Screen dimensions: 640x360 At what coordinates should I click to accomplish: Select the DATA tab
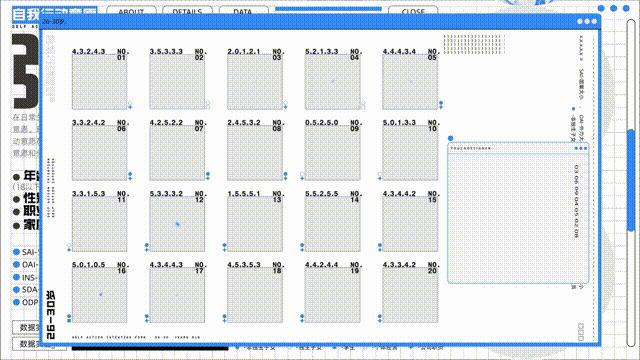click(243, 11)
